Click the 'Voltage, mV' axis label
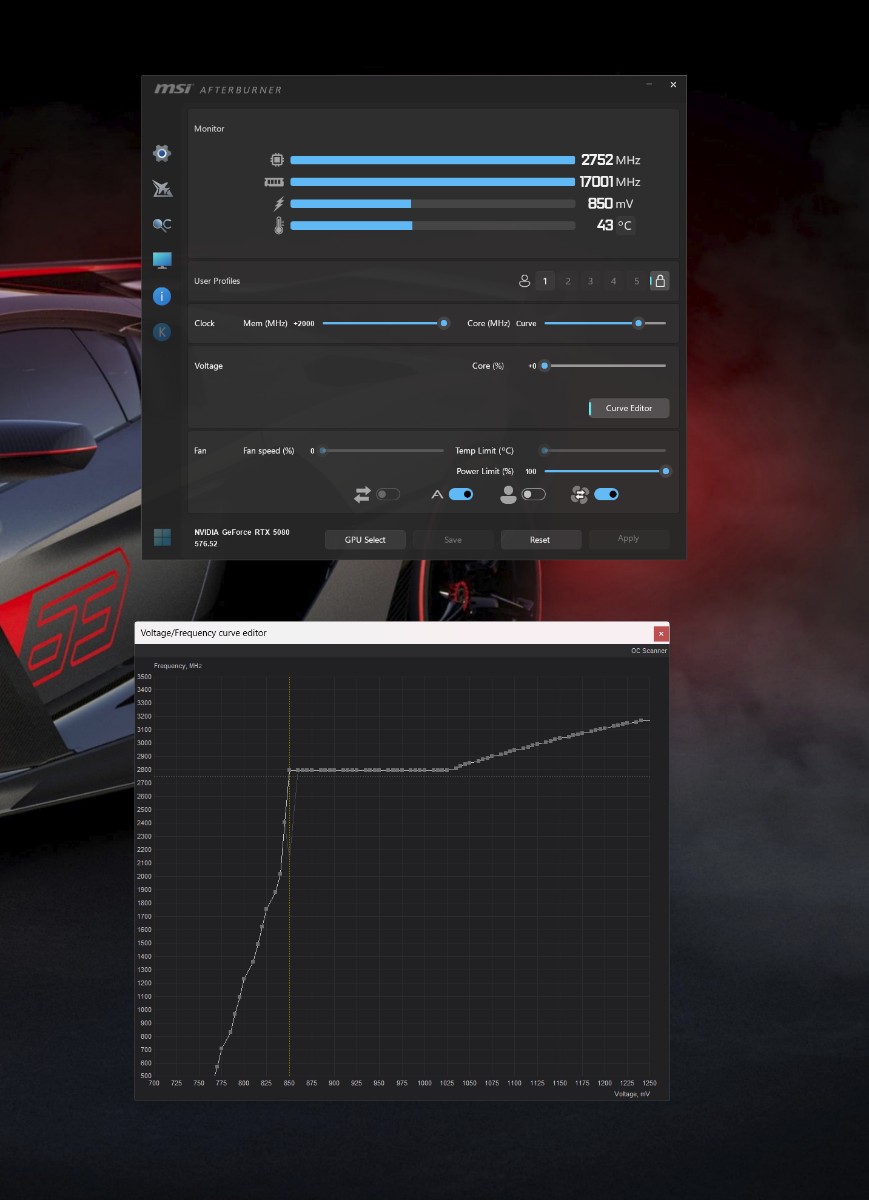This screenshot has width=869, height=1200. click(x=632, y=1094)
